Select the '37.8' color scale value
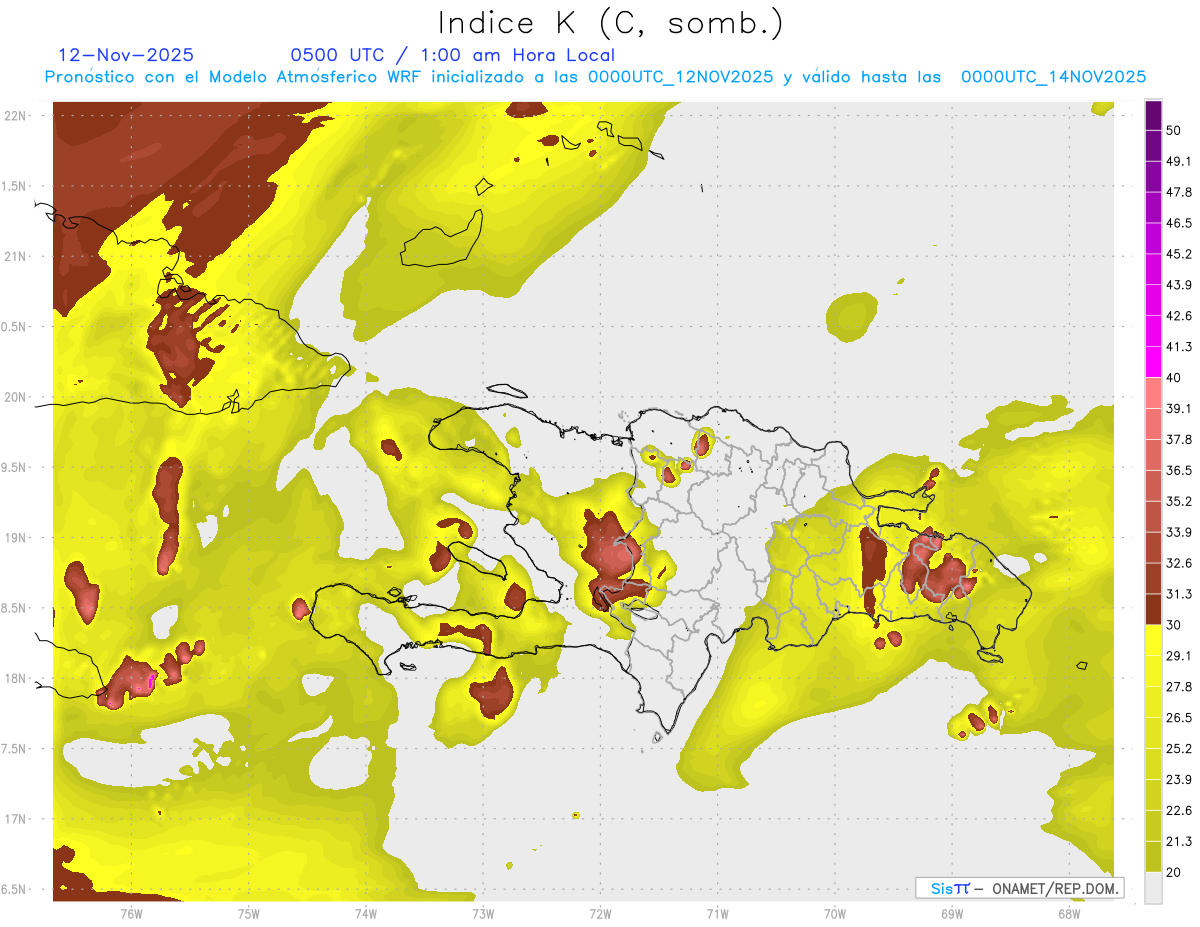The height and width of the screenshot is (927, 1200). point(1179,439)
